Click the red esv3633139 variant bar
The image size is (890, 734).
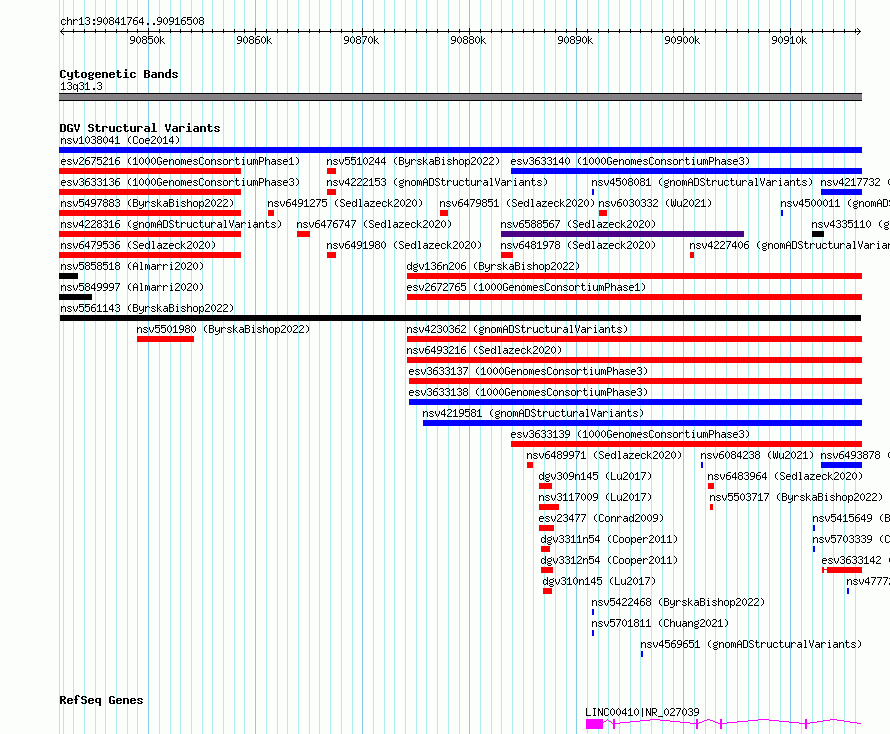point(686,444)
